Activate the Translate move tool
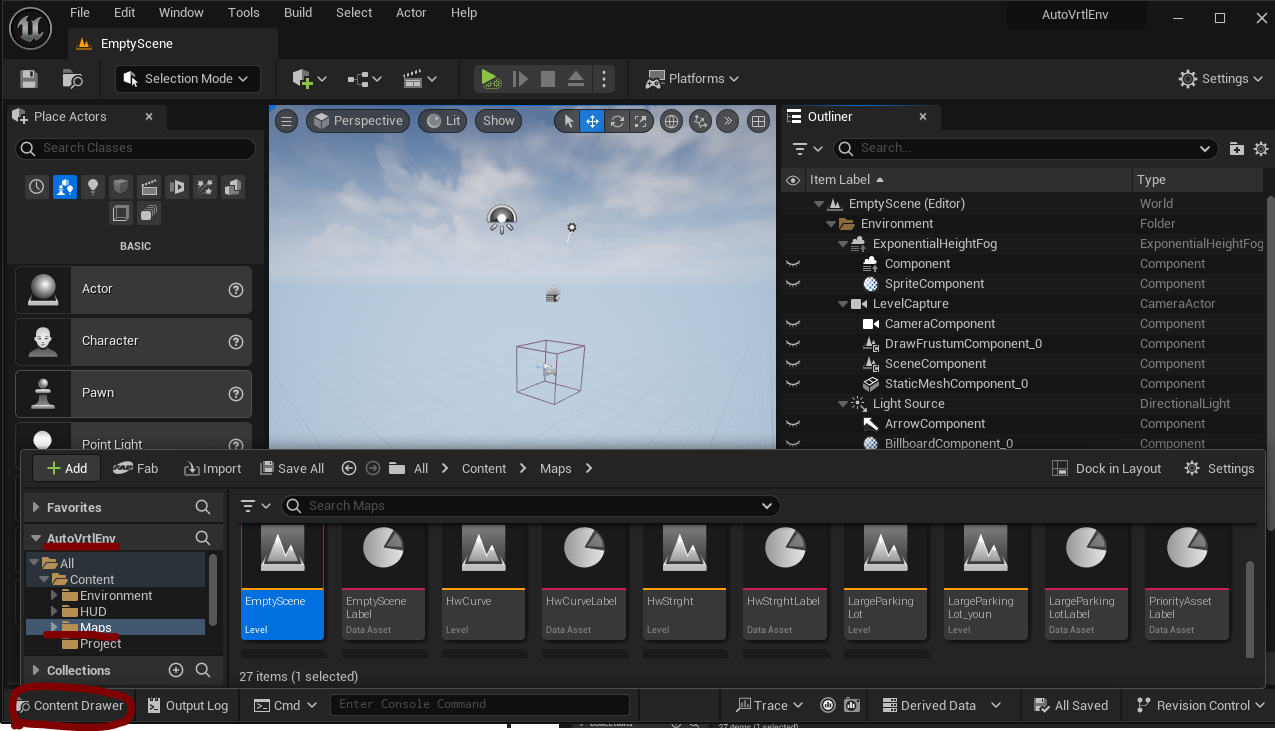Screen dimensions: 1275x731 pos(592,121)
